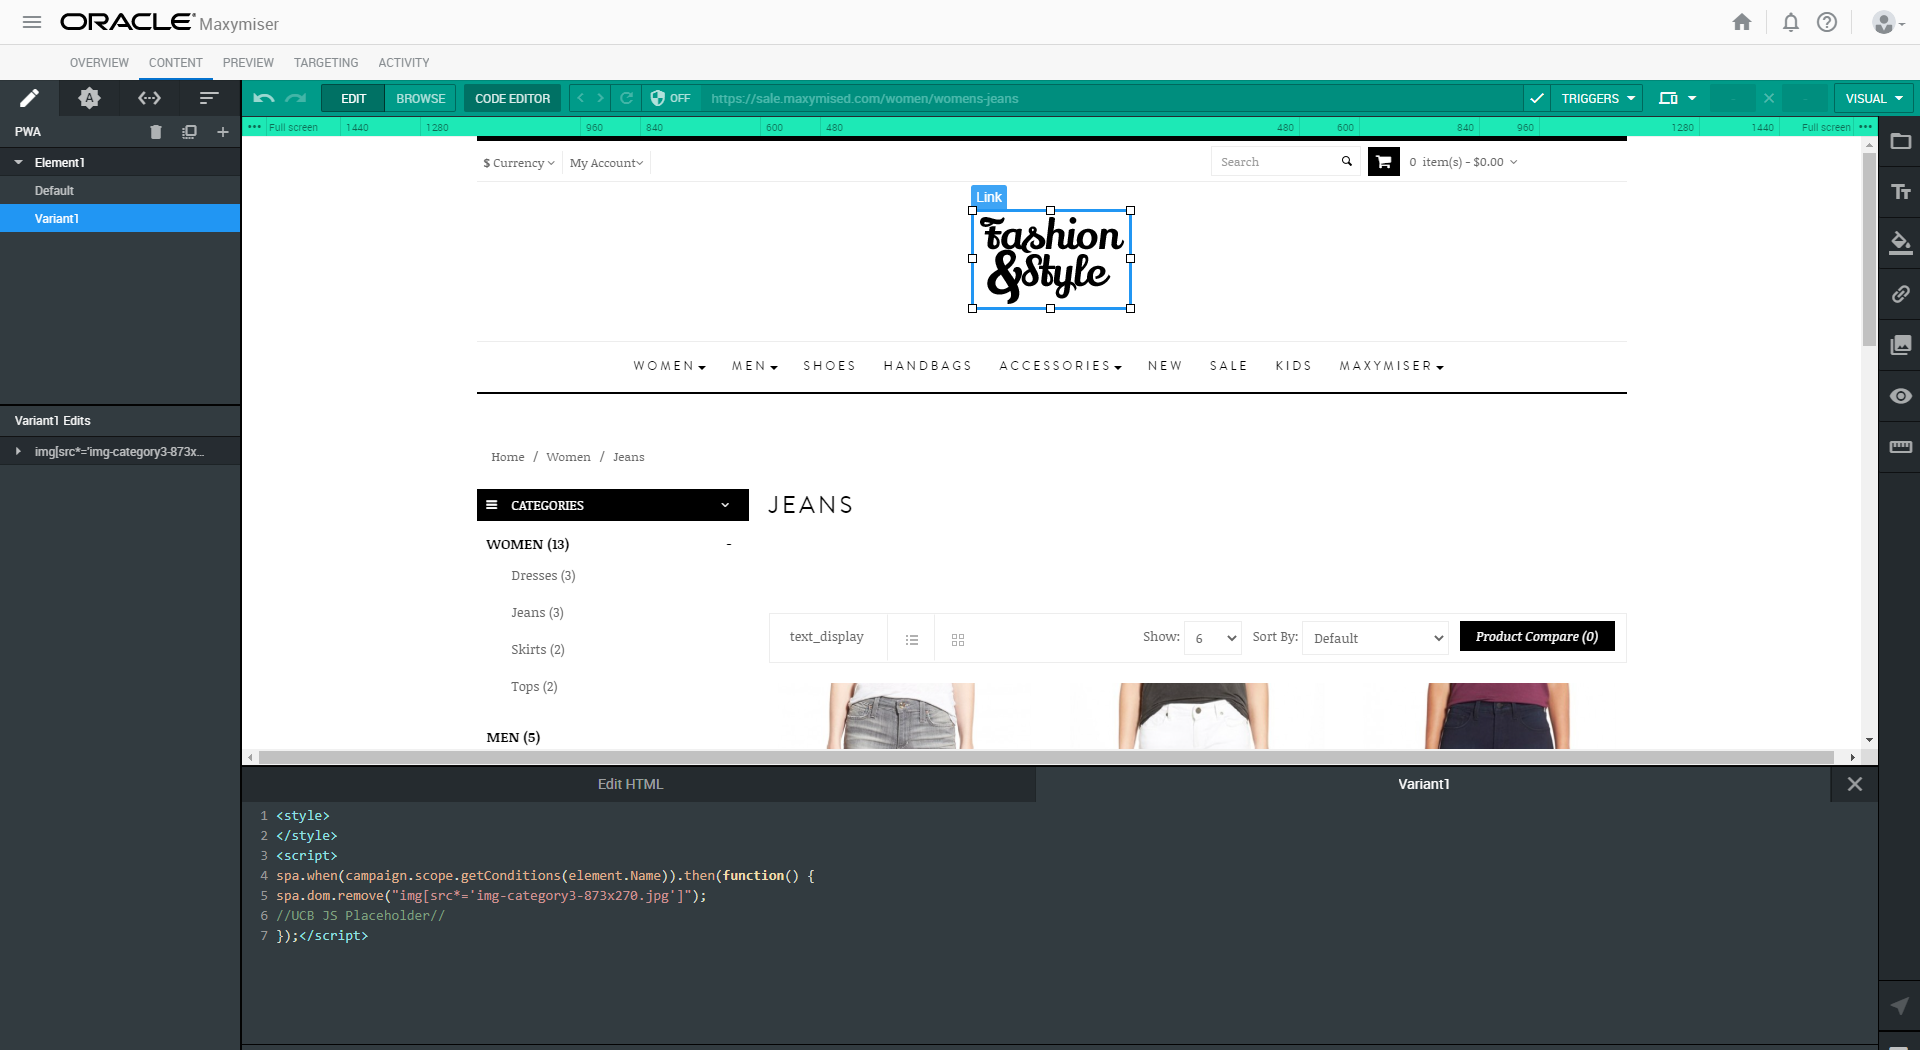Open the VISUAL mode dropdown
The width and height of the screenshot is (1920, 1050).
(1874, 98)
